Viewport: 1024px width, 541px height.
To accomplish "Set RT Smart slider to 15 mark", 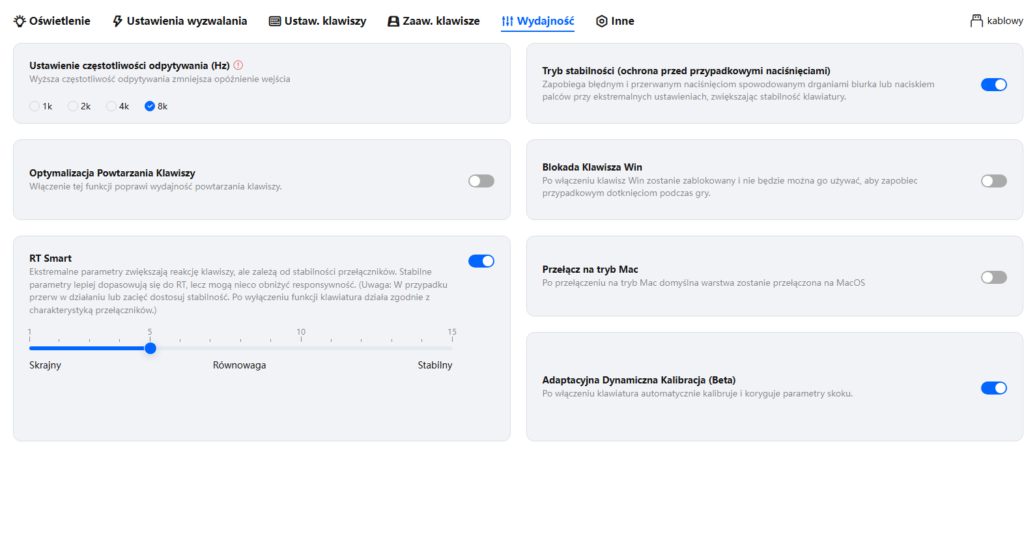I will 451,348.
